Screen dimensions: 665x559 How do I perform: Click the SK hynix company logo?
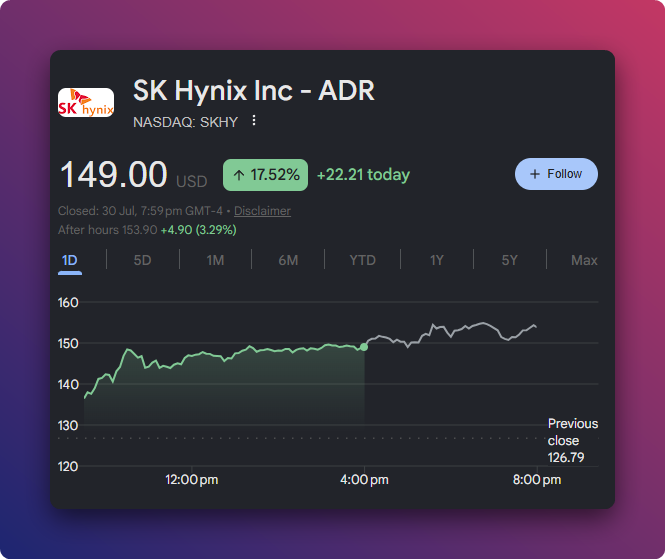click(86, 102)
